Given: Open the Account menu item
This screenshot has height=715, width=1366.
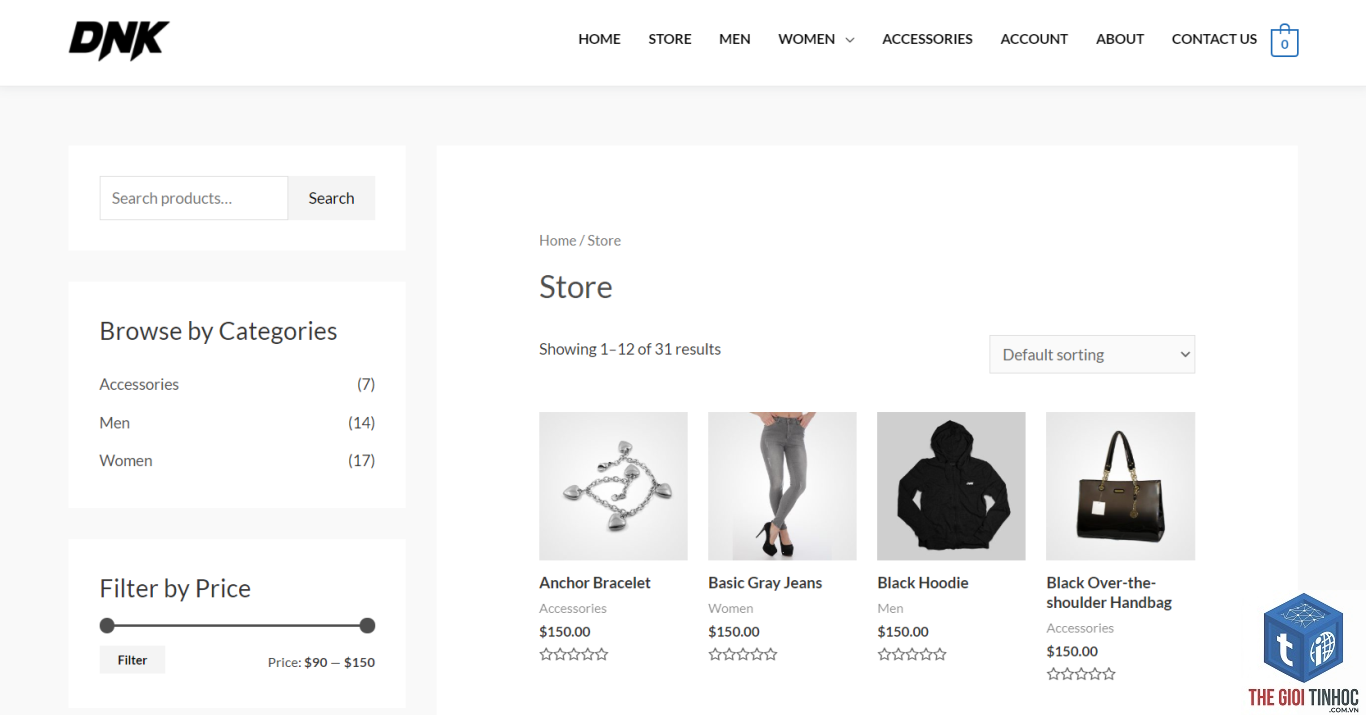Looking at the screenshot, I should (1034, 39).
